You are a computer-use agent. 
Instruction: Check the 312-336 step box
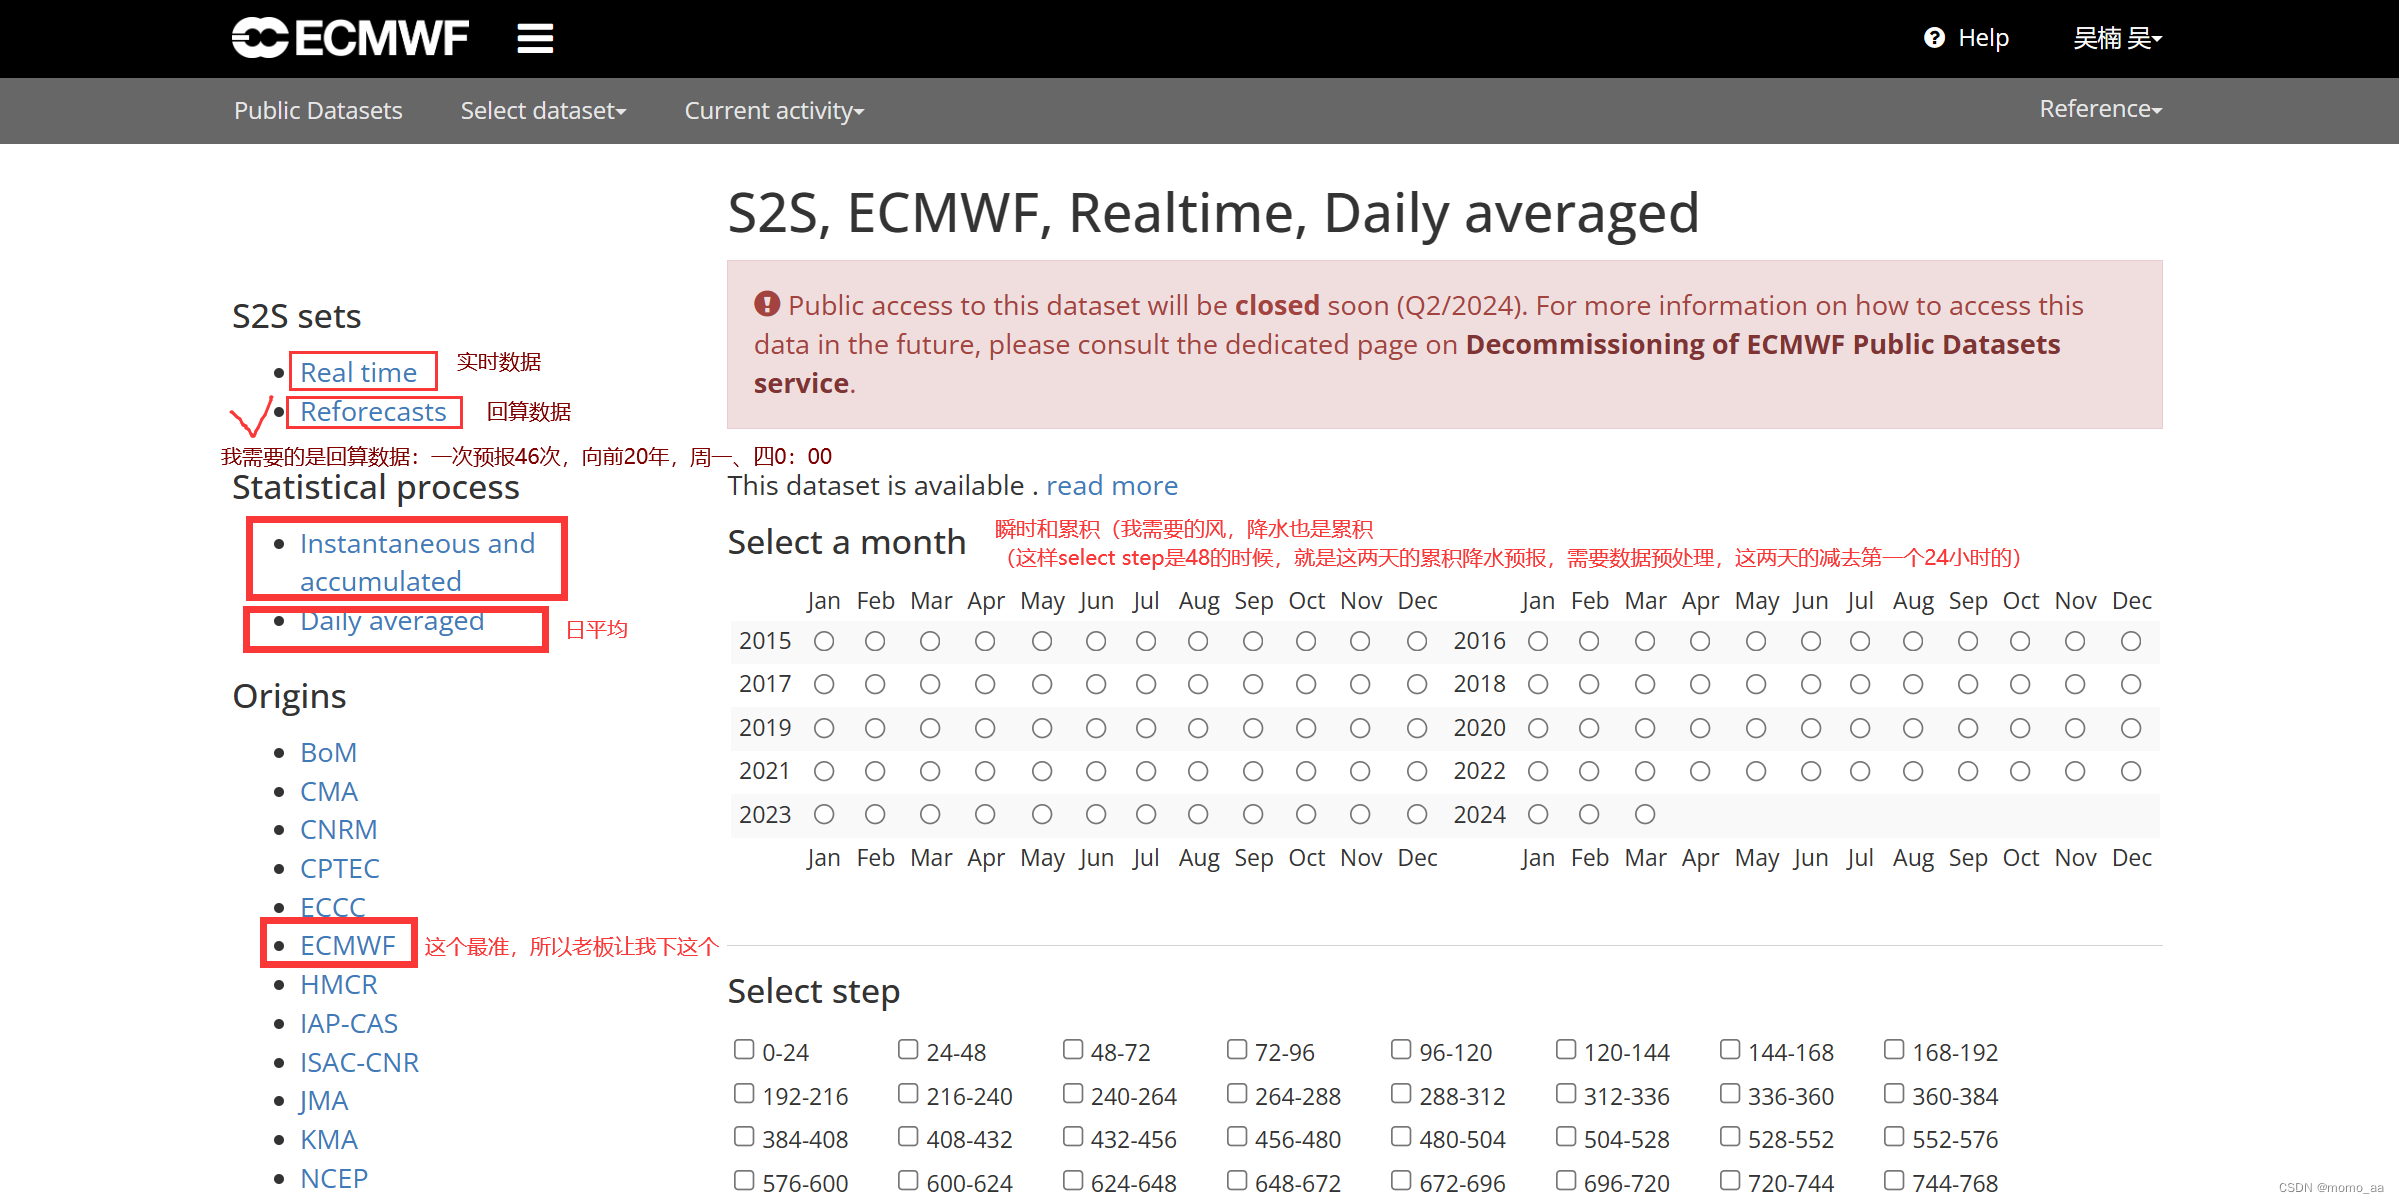click(x=1566, y=1093)
